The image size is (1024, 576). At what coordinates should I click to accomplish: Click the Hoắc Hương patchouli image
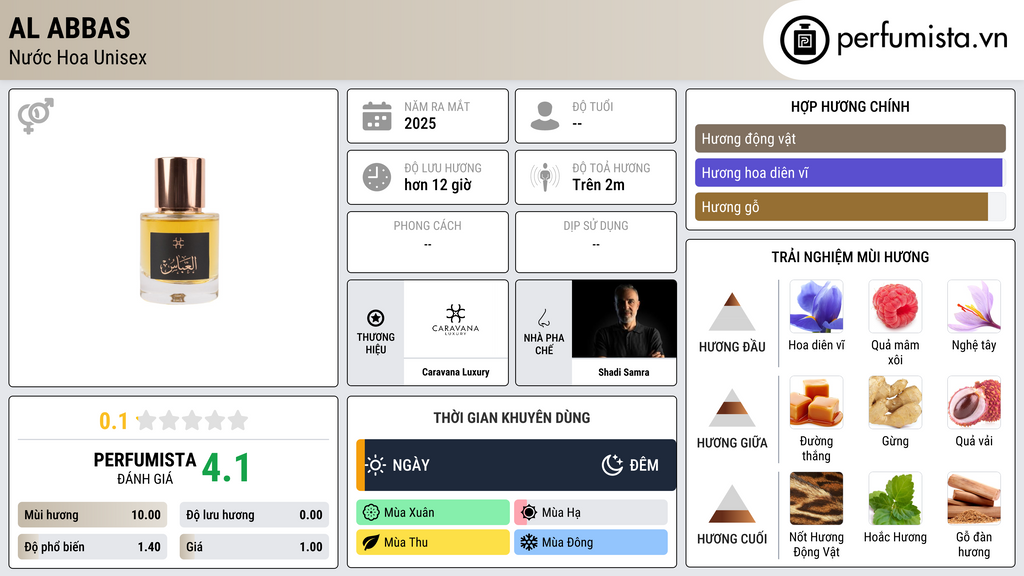(x=895, y=498)
